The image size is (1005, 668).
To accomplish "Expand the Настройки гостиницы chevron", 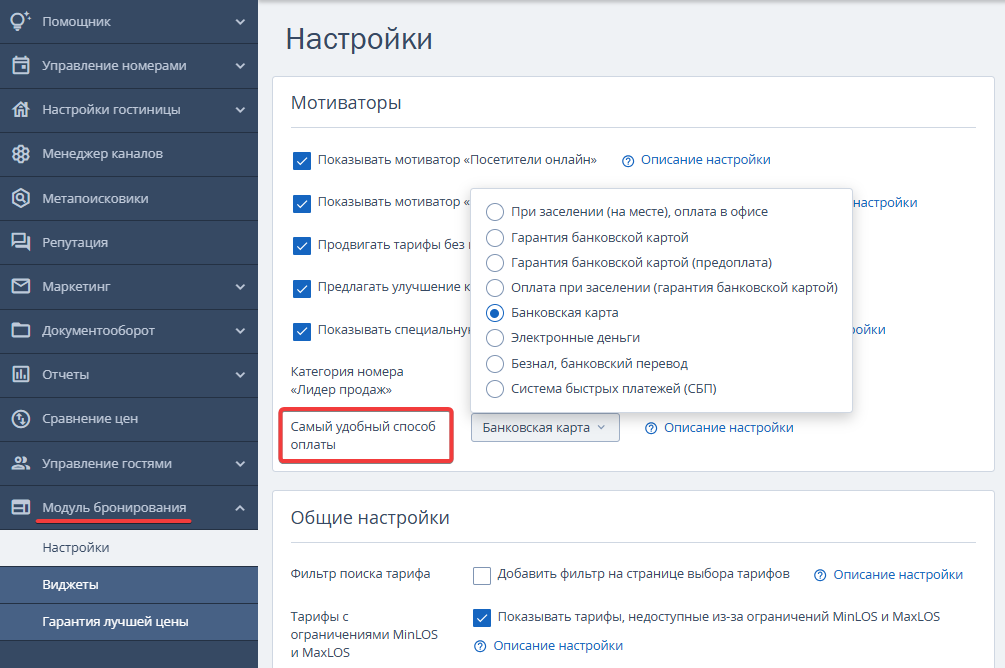I will [x=240, y=110].
